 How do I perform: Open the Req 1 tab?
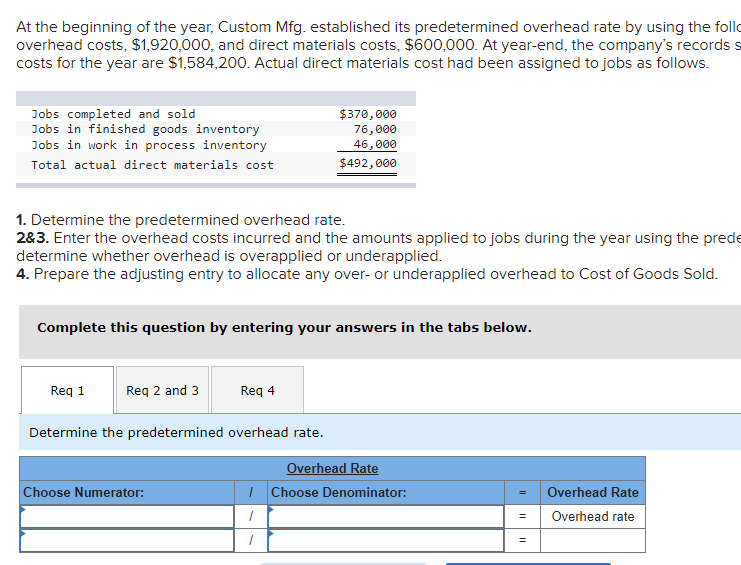[68, 390]
